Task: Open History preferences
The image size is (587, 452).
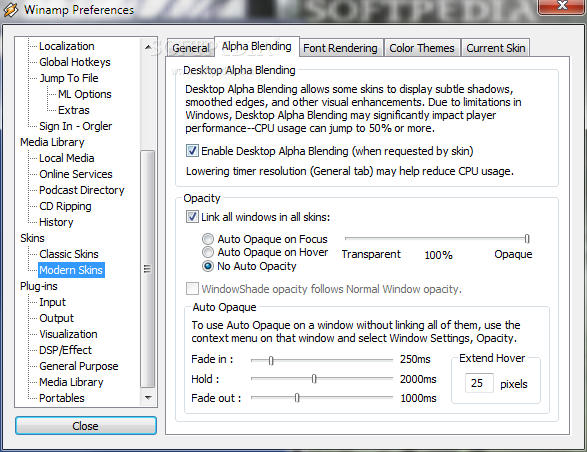Action: [x=56, y=222]
